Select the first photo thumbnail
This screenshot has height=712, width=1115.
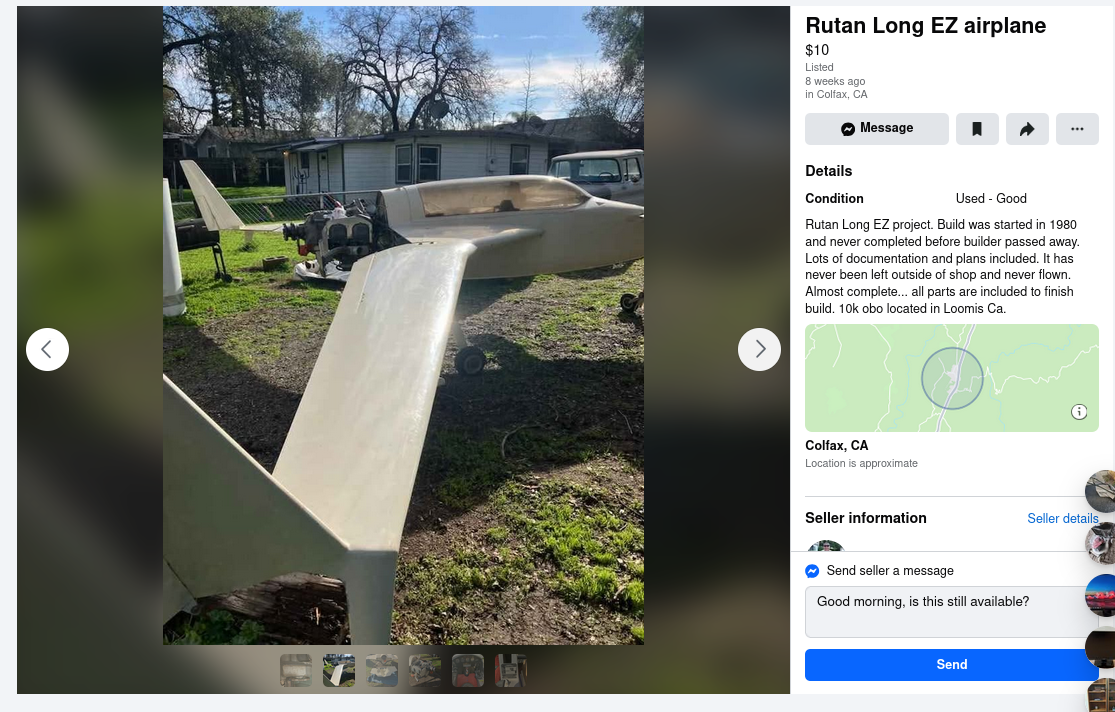pos(296,670)
